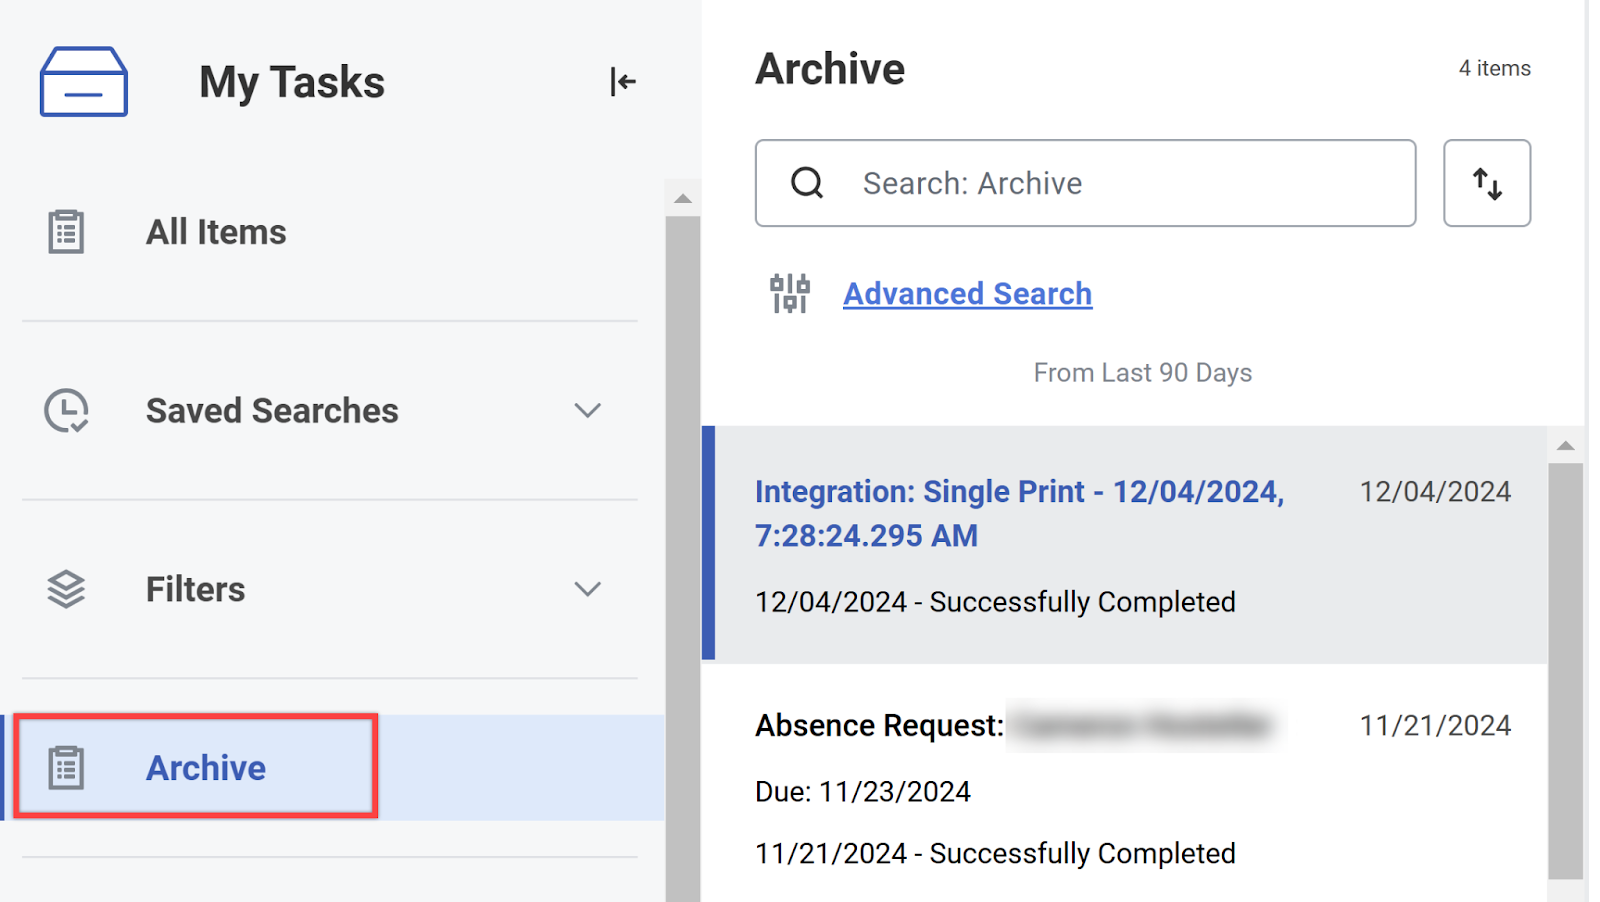Open the Archive view from the sidebar
The height and width of the screenshot is (902, 1600).
pyautogui.click(x=206, y=767)
